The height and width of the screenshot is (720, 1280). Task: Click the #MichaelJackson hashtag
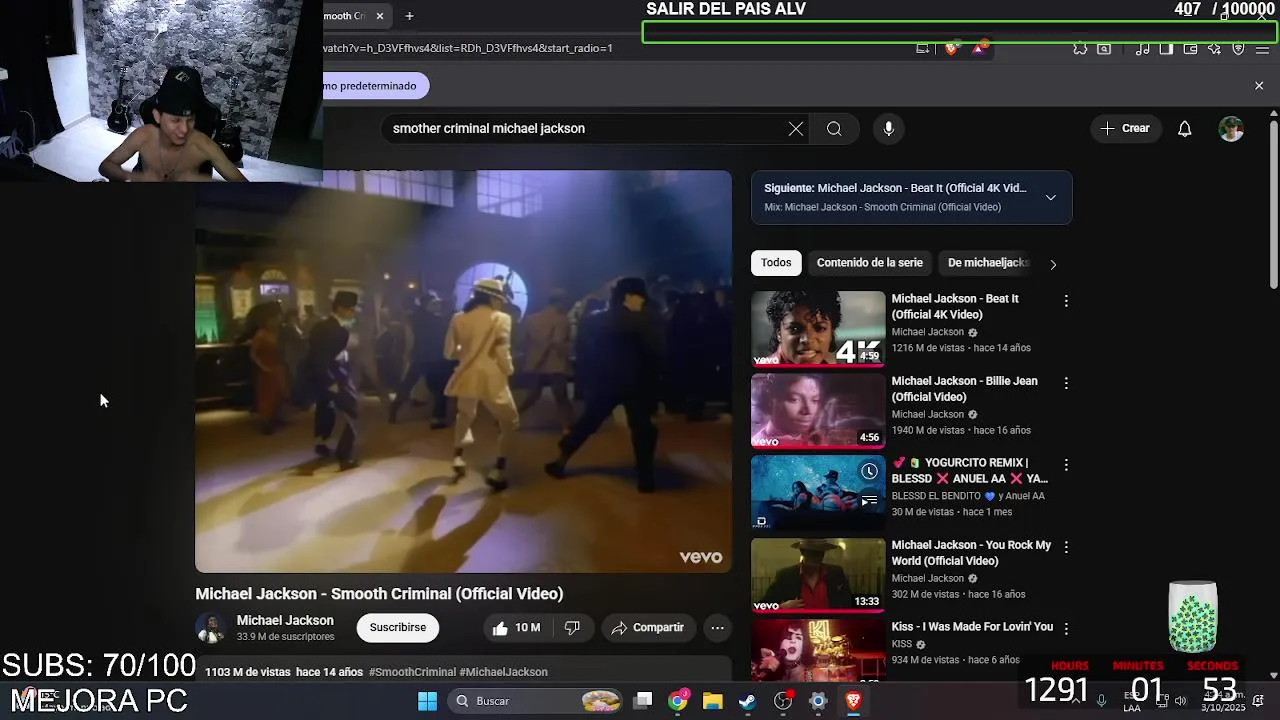[503, 672]
